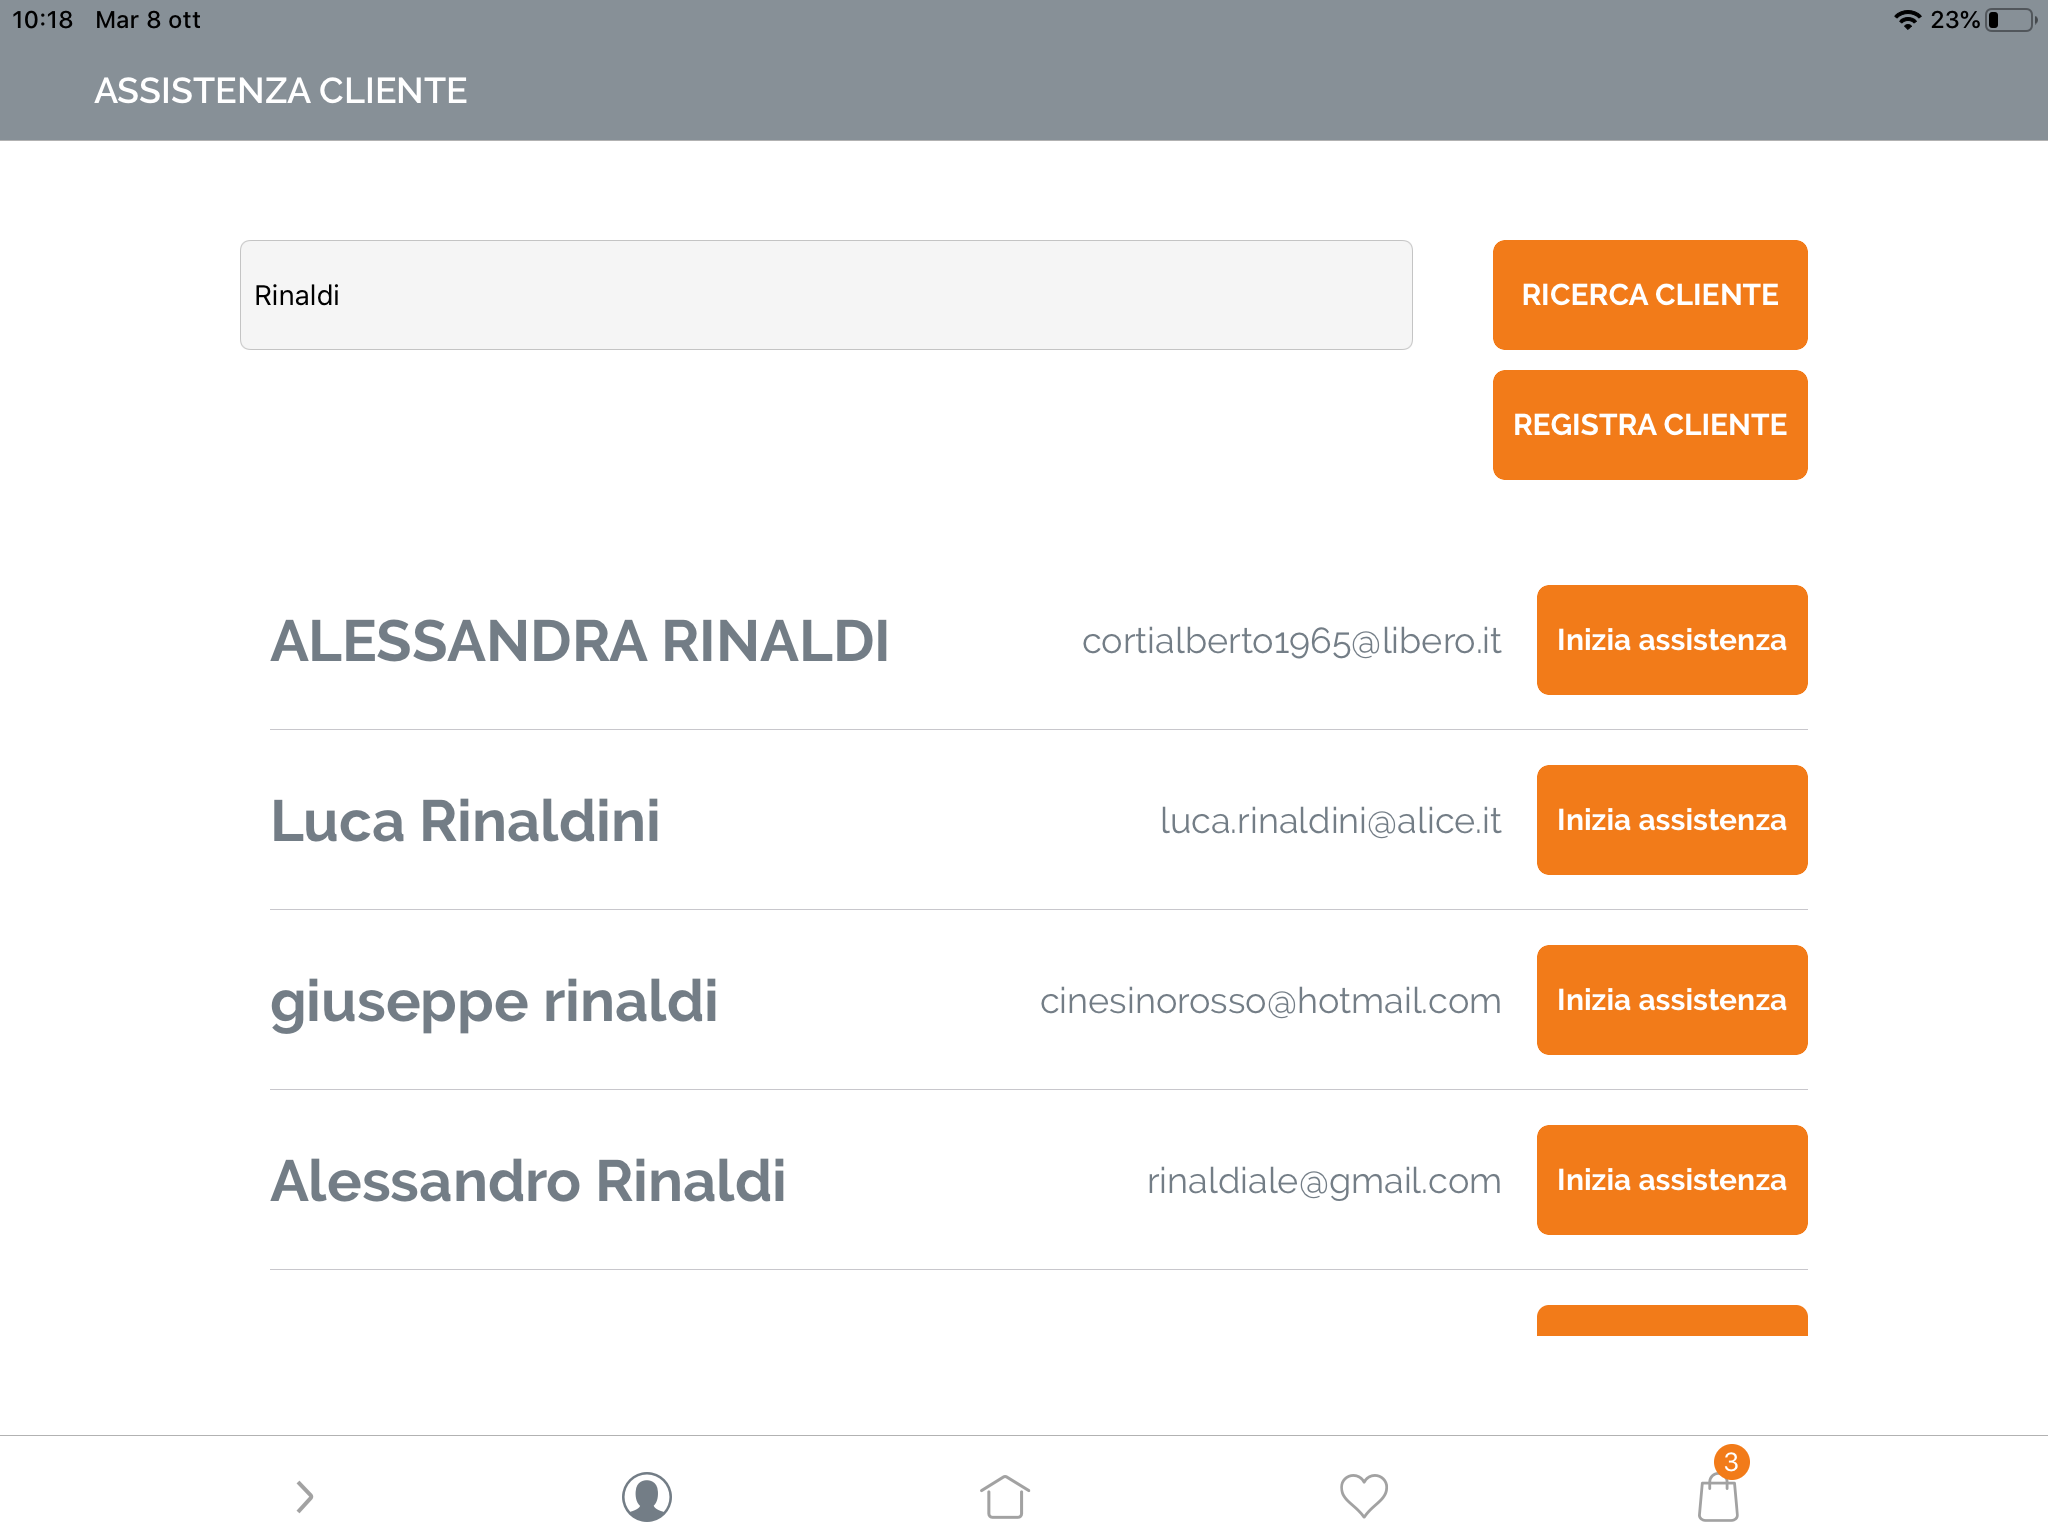Open the user profile icon in bottom bar

647,1496
